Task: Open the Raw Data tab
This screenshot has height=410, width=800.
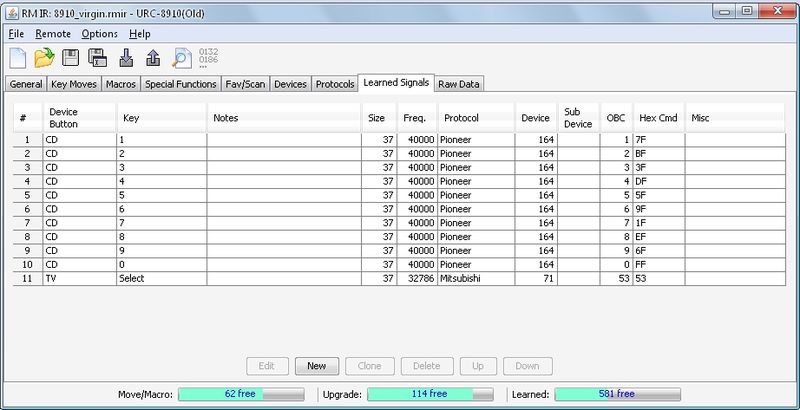Action: (460, 84)
